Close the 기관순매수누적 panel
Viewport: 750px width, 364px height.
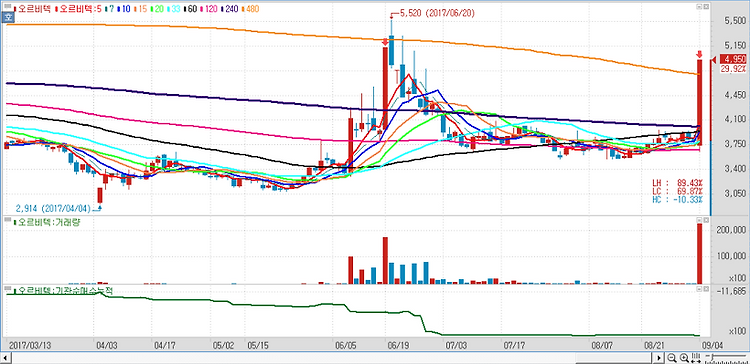706,289
